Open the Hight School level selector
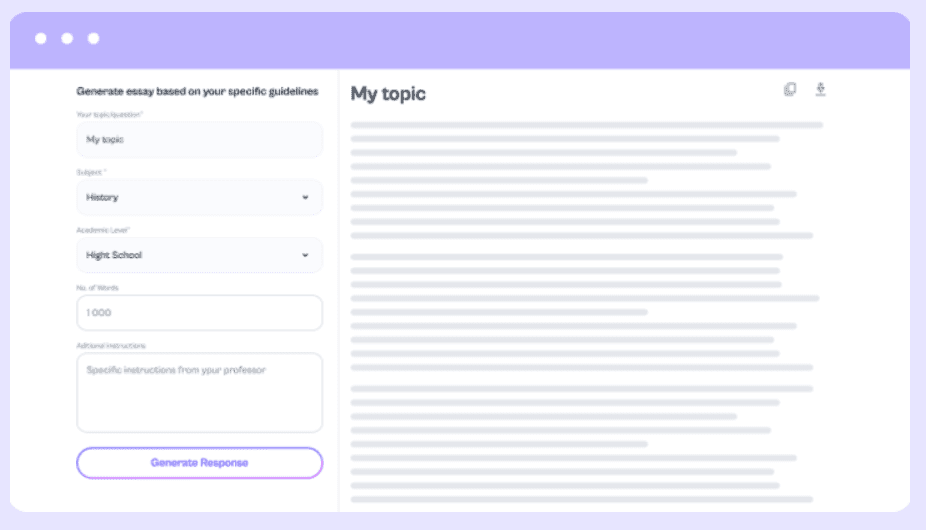The height and width of the screenshot is (530, 926). coord(190,256)
